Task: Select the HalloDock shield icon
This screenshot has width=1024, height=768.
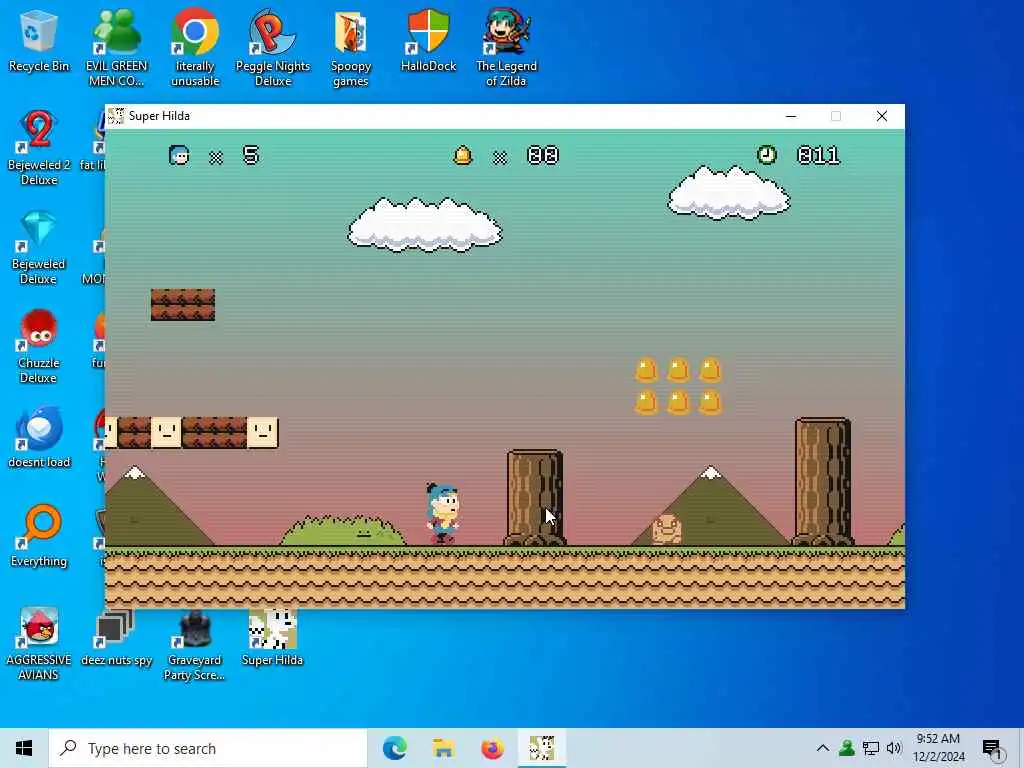Action: pyautogui.click(x=428, y=41)
